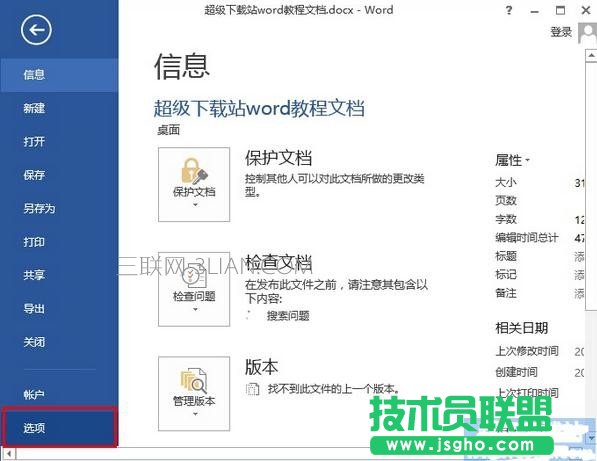Open 选项 (Options) at sidebar bottom

59,428
